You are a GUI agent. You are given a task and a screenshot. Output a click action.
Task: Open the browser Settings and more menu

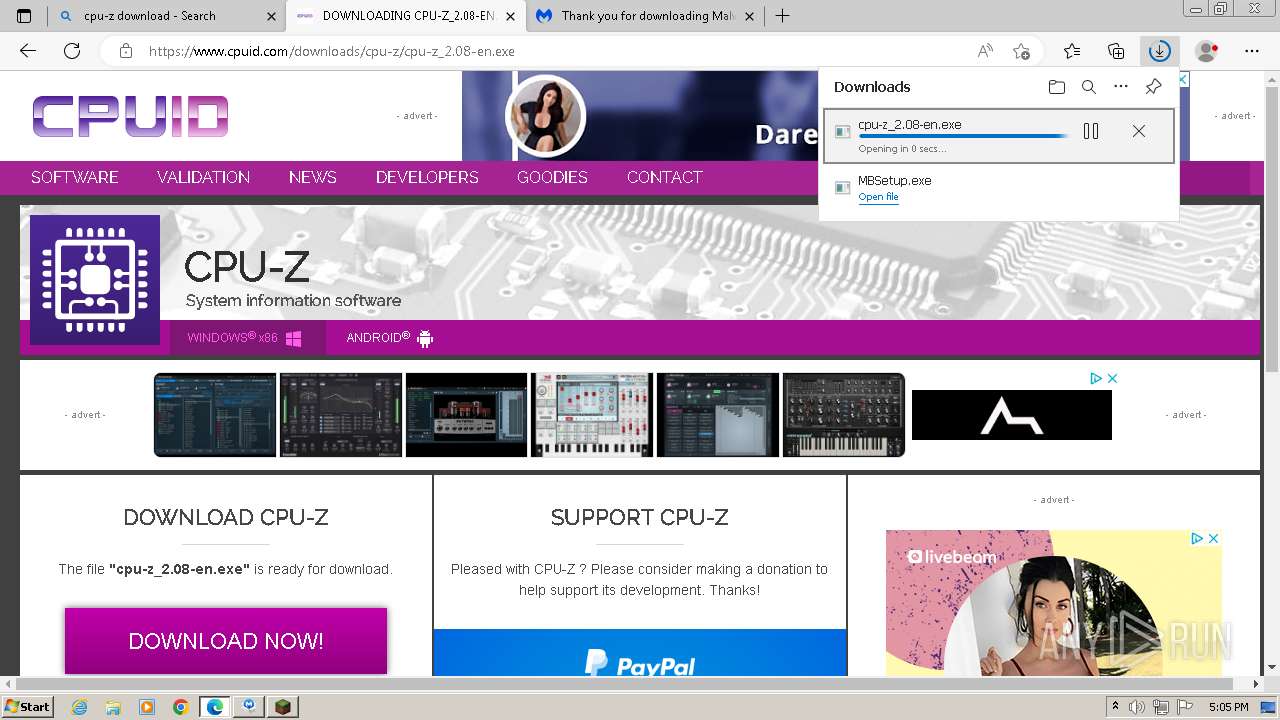pyautogui.click(x=1252, y=51)
